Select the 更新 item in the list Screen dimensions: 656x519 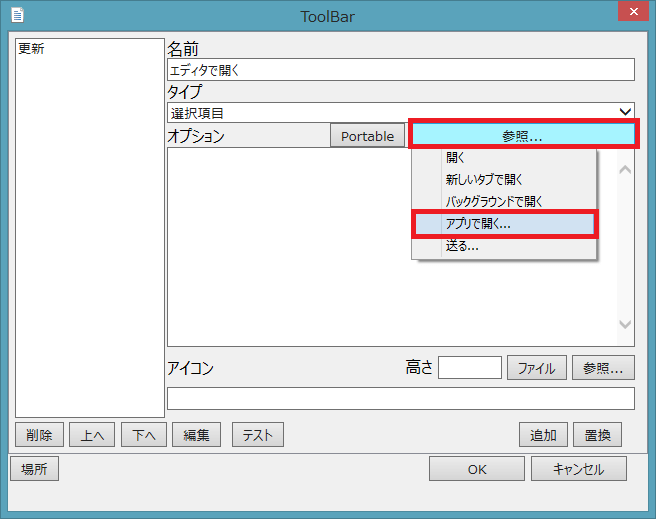[31, 48]
